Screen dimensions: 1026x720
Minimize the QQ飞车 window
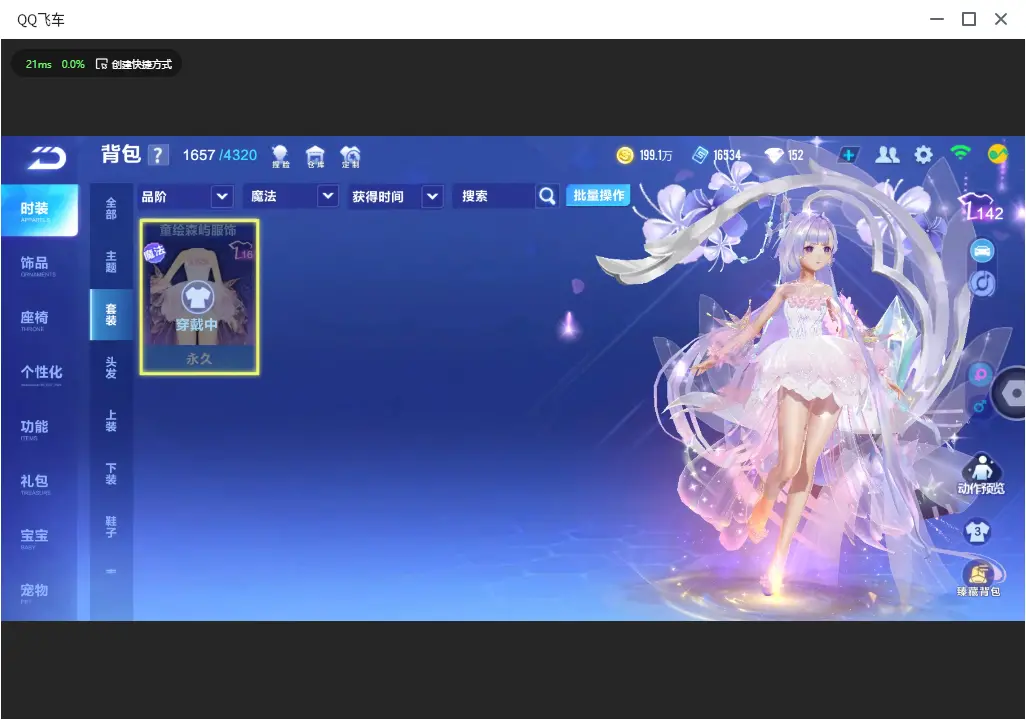pos(937,20)
